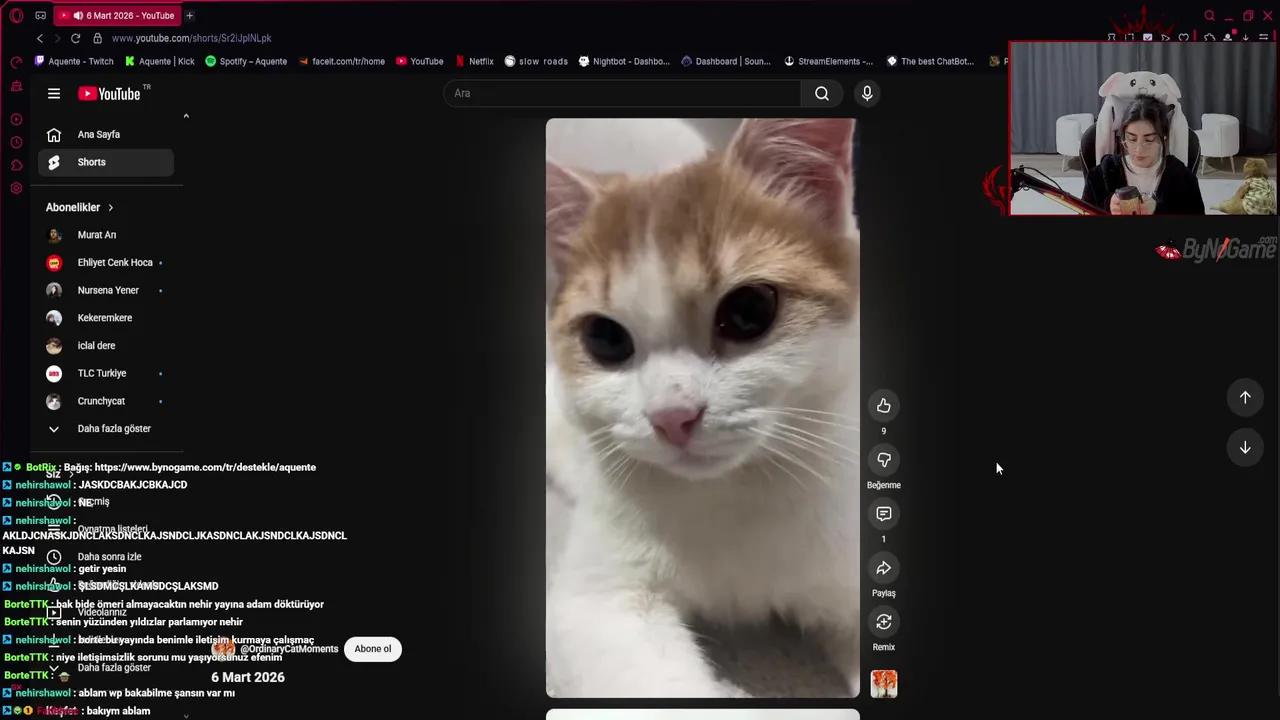Open the slow roads bookmark
Viewport: 1280px width, 720px height.
536,61
